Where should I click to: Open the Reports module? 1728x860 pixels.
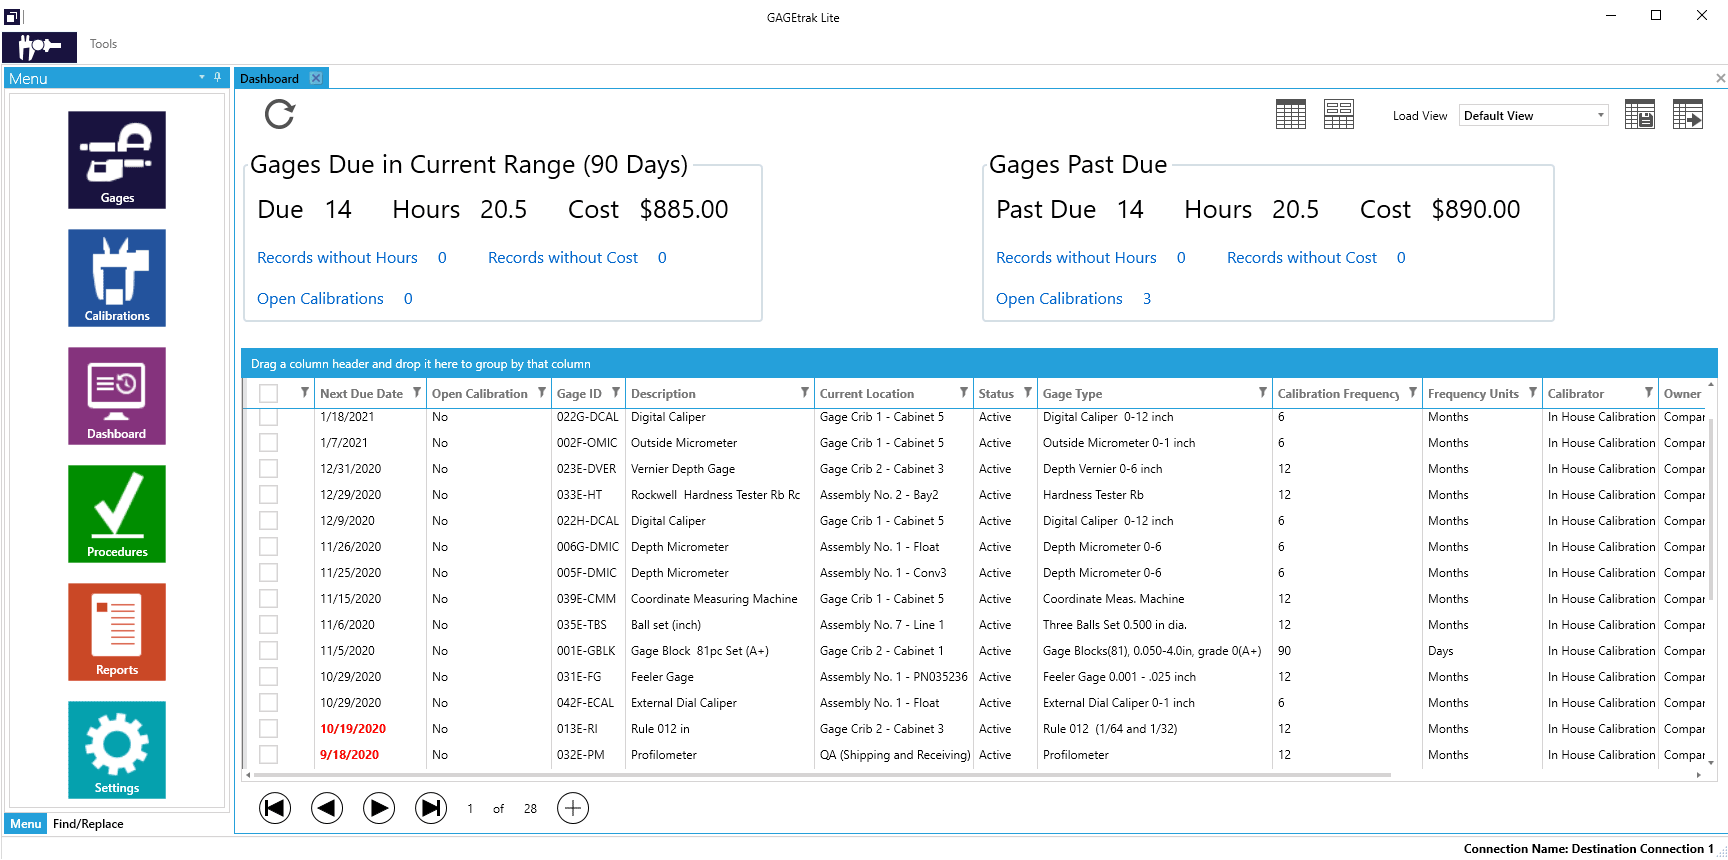tap(117, 632)
